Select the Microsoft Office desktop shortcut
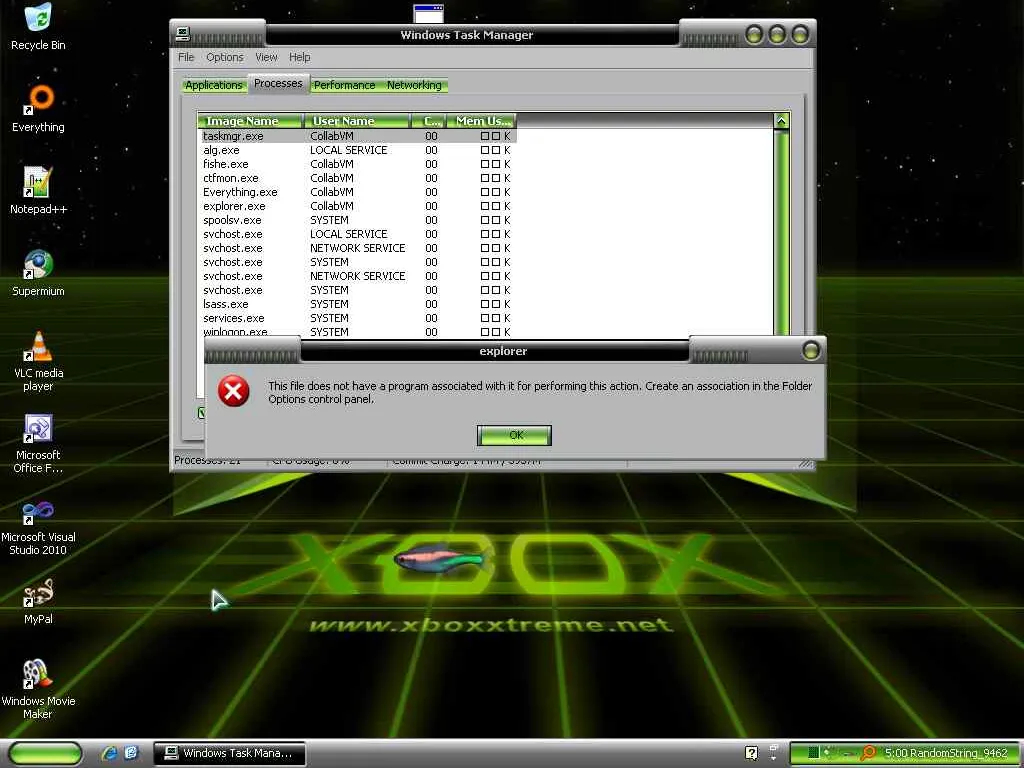This screenshot has width=1024, height=768. [38, 443]
